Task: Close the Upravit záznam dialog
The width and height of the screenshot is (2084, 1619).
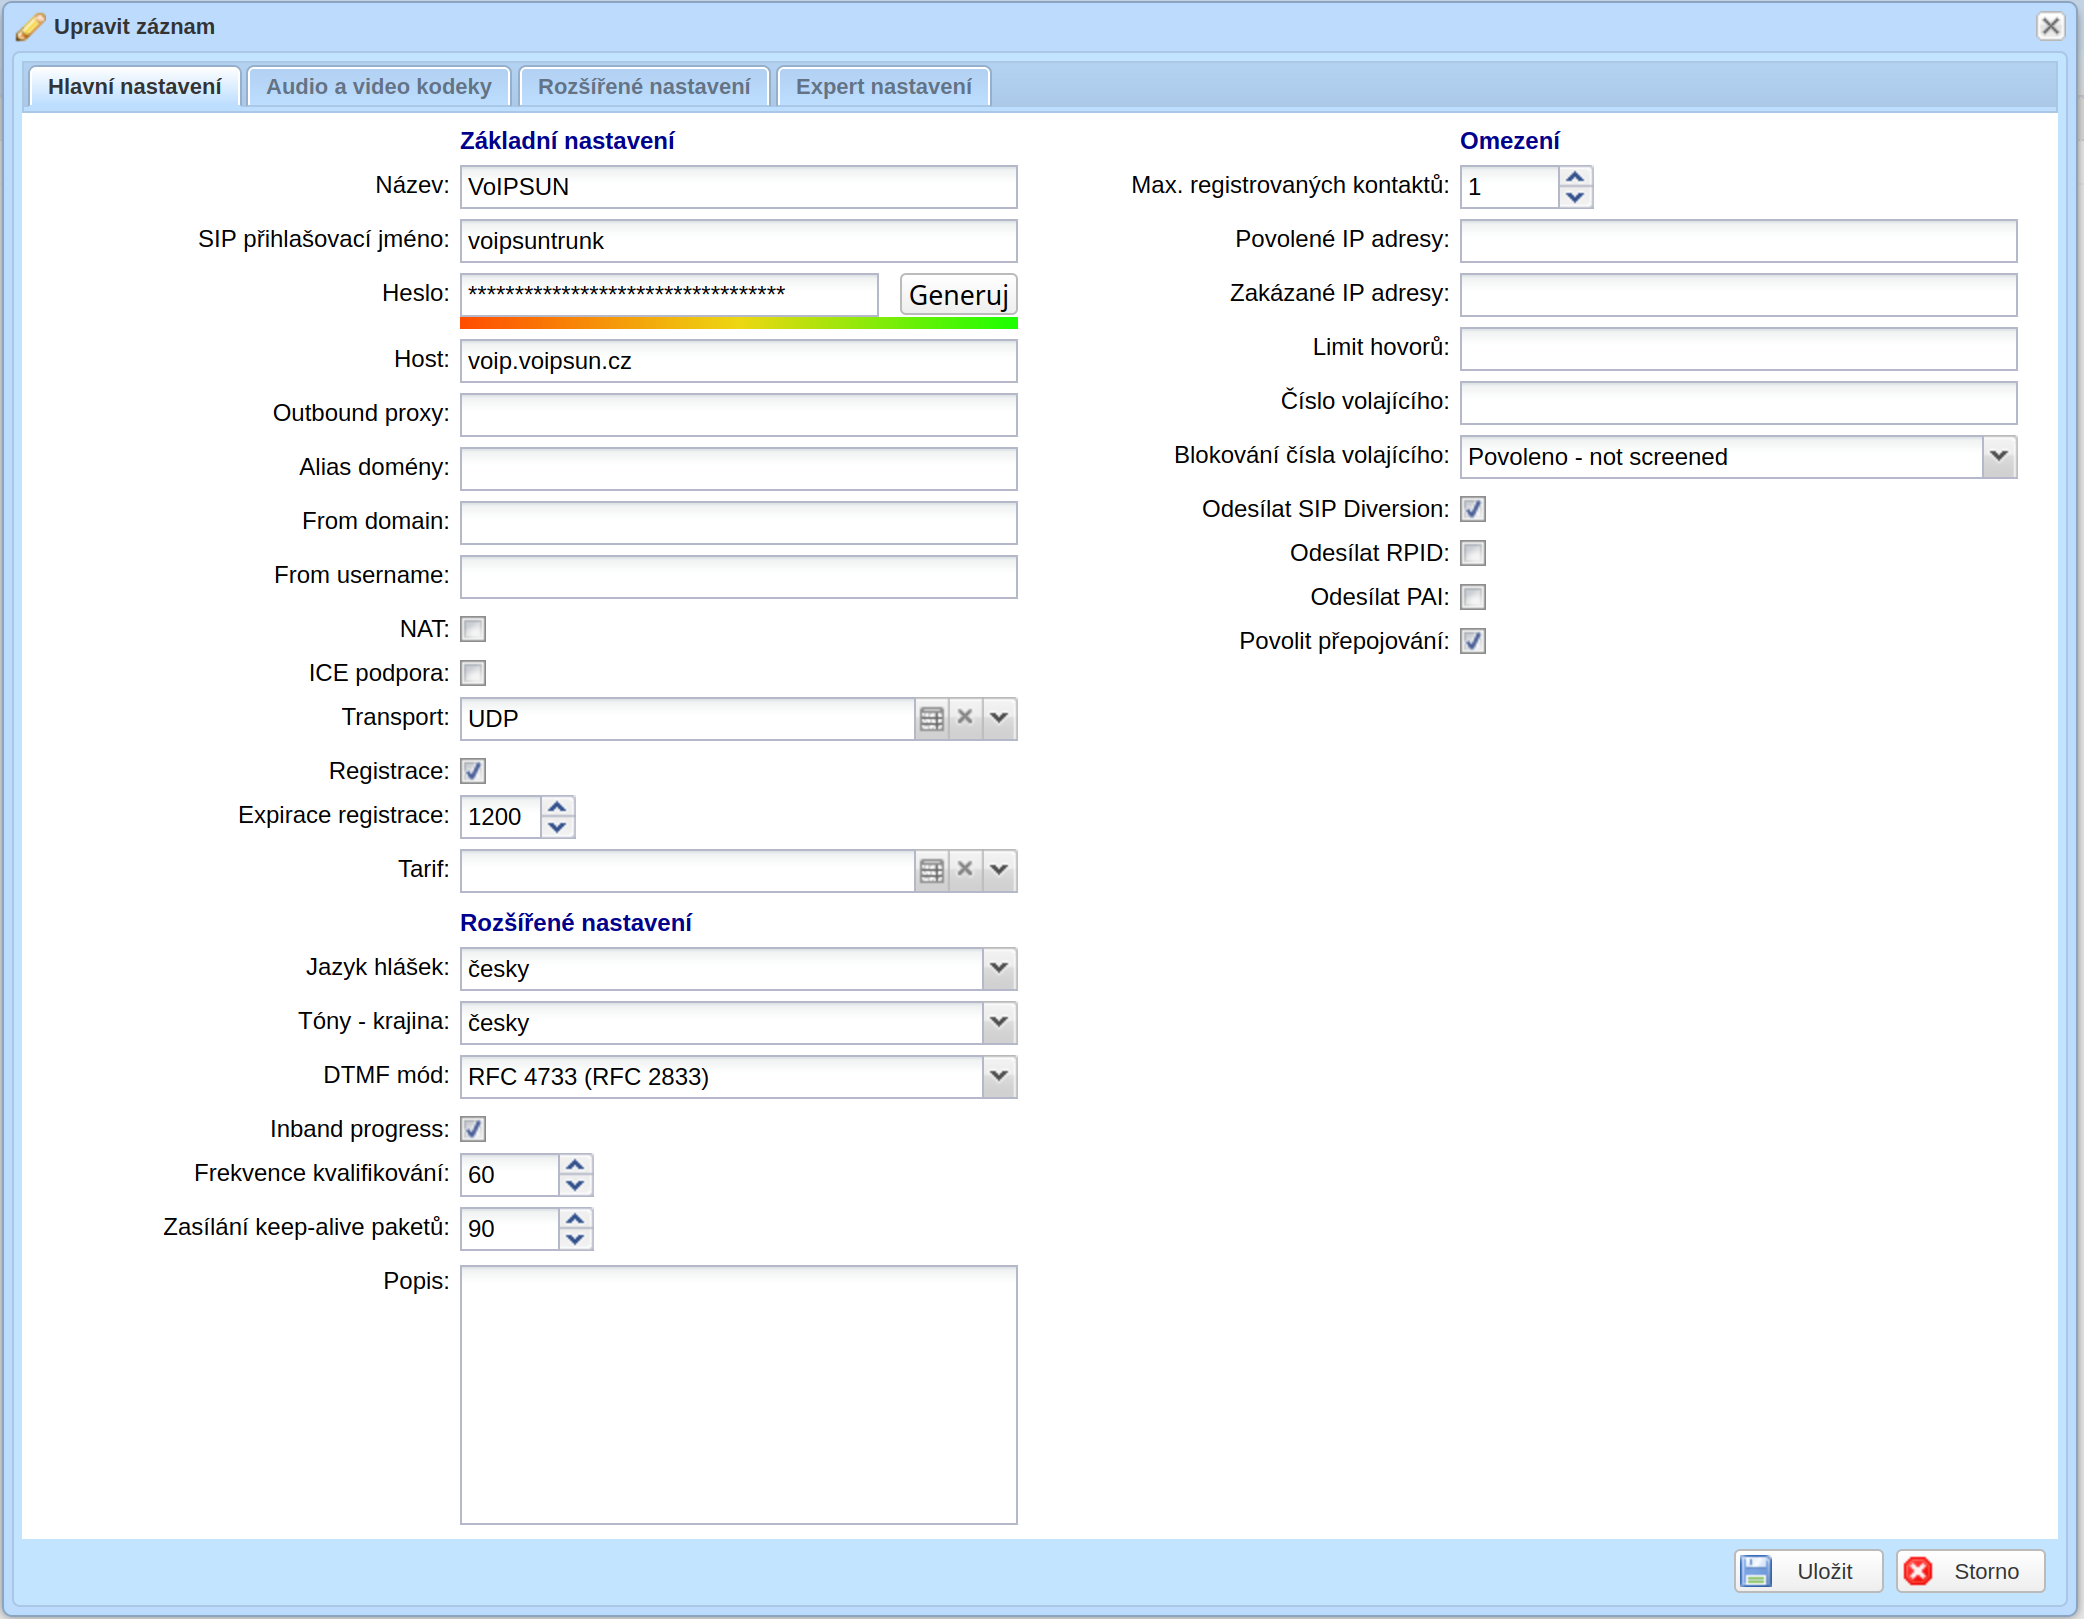Action: (2050, 26)
